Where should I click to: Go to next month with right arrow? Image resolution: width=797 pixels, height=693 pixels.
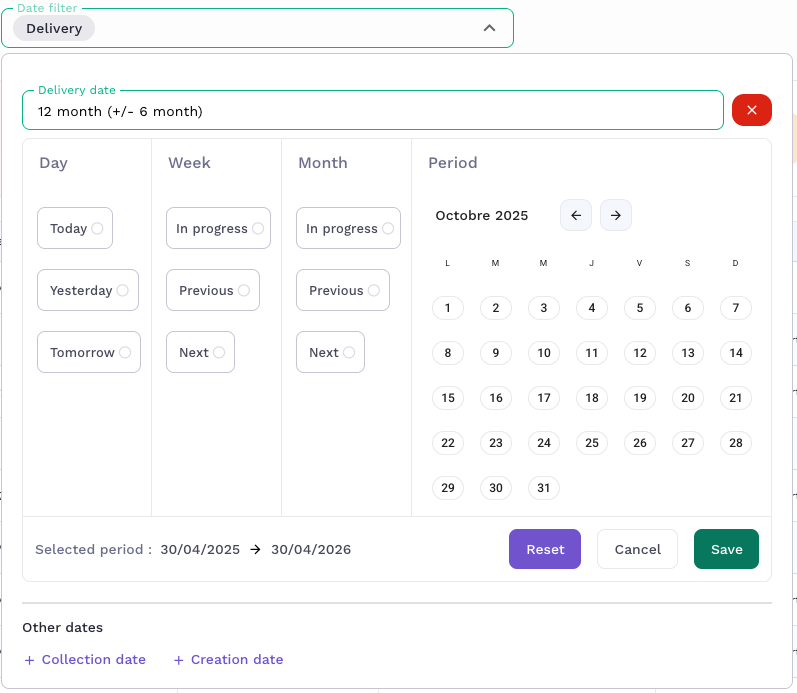tap(616, 215)
